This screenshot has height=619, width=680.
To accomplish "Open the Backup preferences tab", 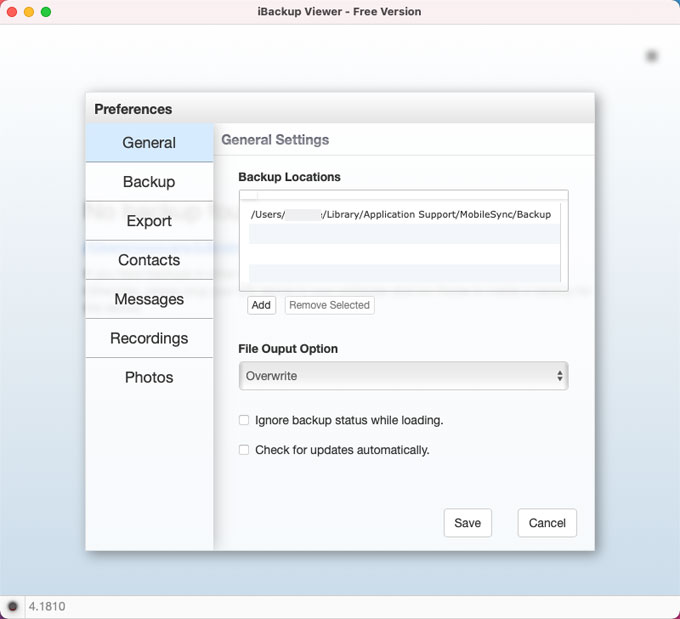I will click(149, 182).
